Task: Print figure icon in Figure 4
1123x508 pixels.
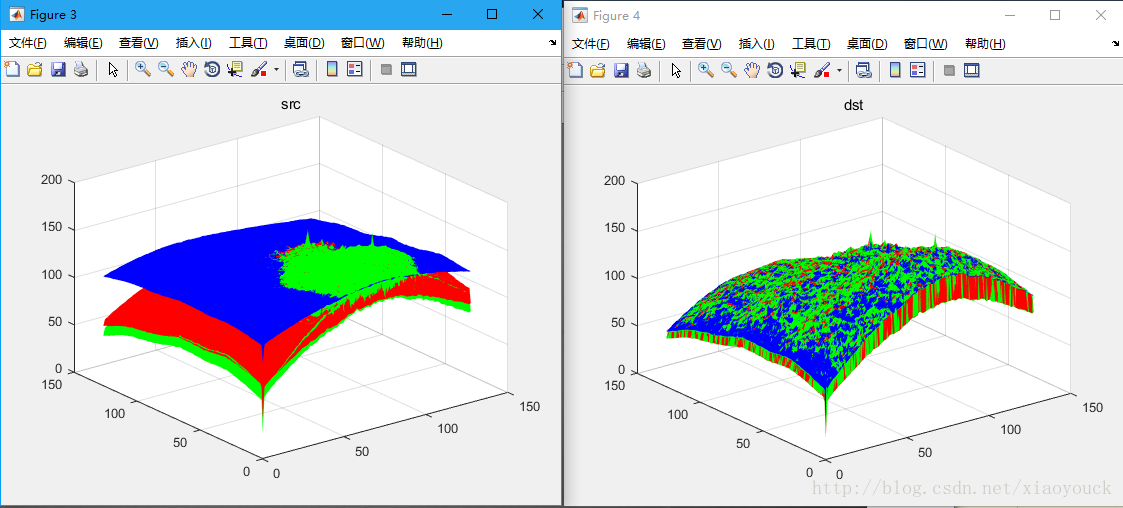Action: pyautogui.click(x=644, y=70)
